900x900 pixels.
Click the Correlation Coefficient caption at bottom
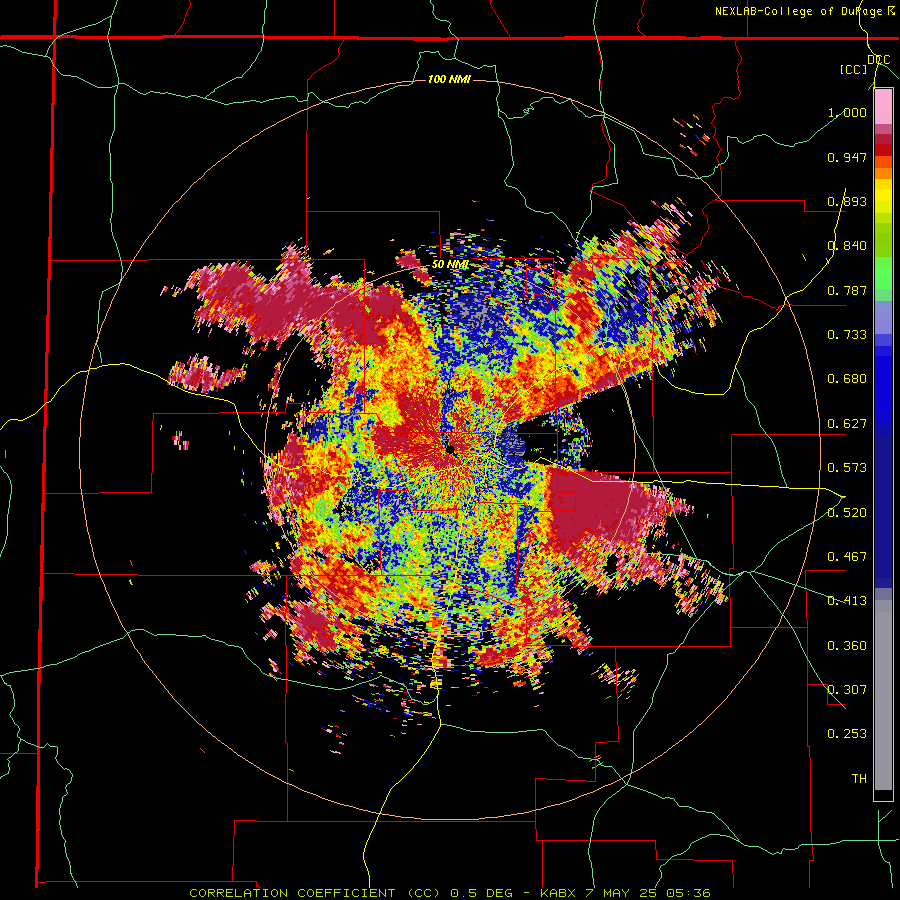pyautogui.click(x=450, y=893)
